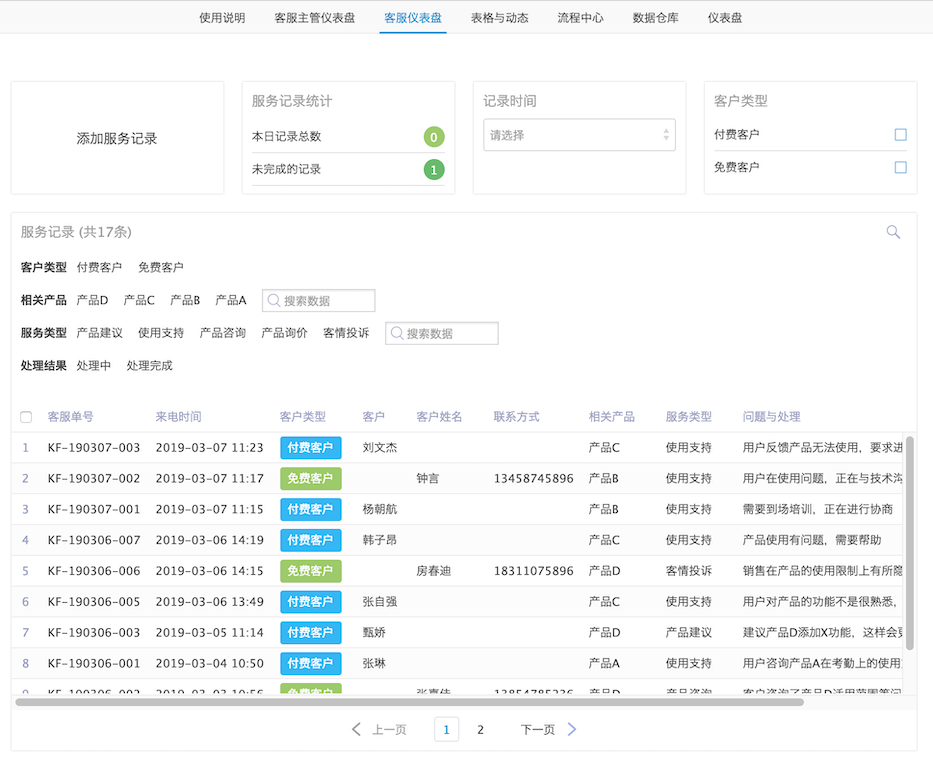Image resolution: width=933 pixels, height=760 pixels.
Task: Filter customer type by 付费客户 in records
Action: pyautogui.click(x=99, y=267)
